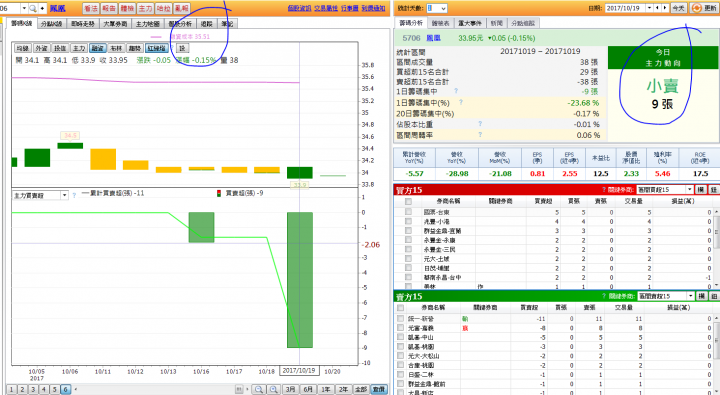Check the 元富-嘉義 row checkbox
The height and width of the screenshot is (395, 720).
click(x=400, y=328)
